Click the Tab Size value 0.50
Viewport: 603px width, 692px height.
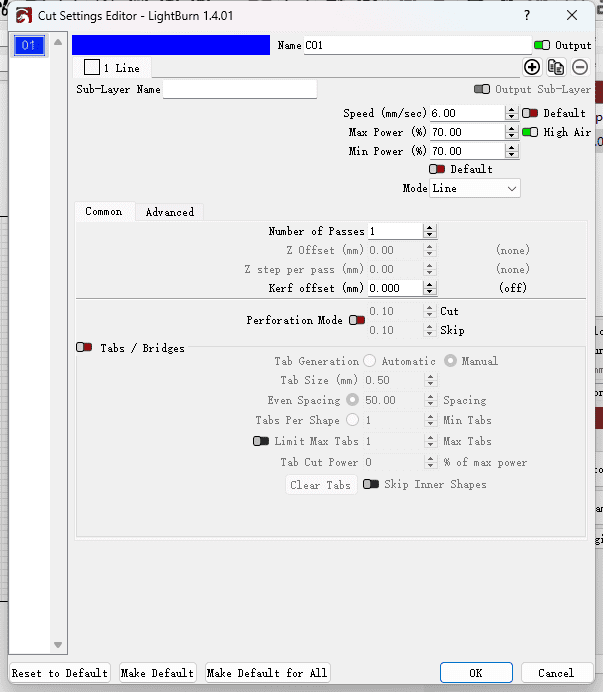(x=394, y=380)
